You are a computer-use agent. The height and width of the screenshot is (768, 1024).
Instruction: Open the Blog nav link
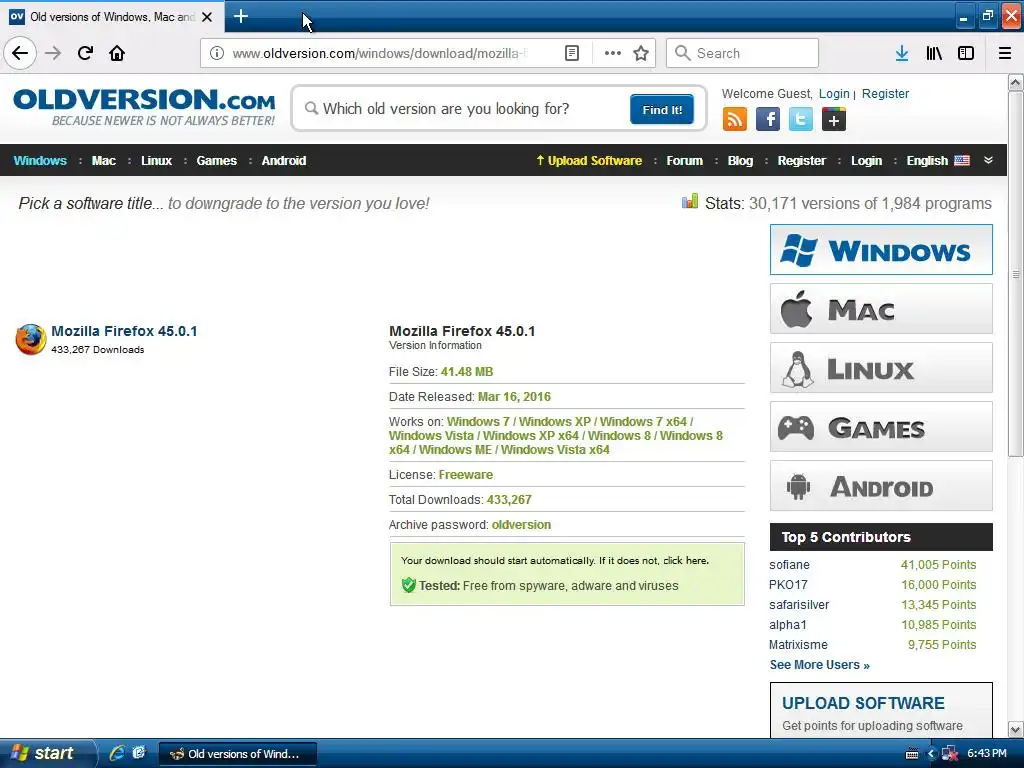pyautogui.click(x=740, y=161)
